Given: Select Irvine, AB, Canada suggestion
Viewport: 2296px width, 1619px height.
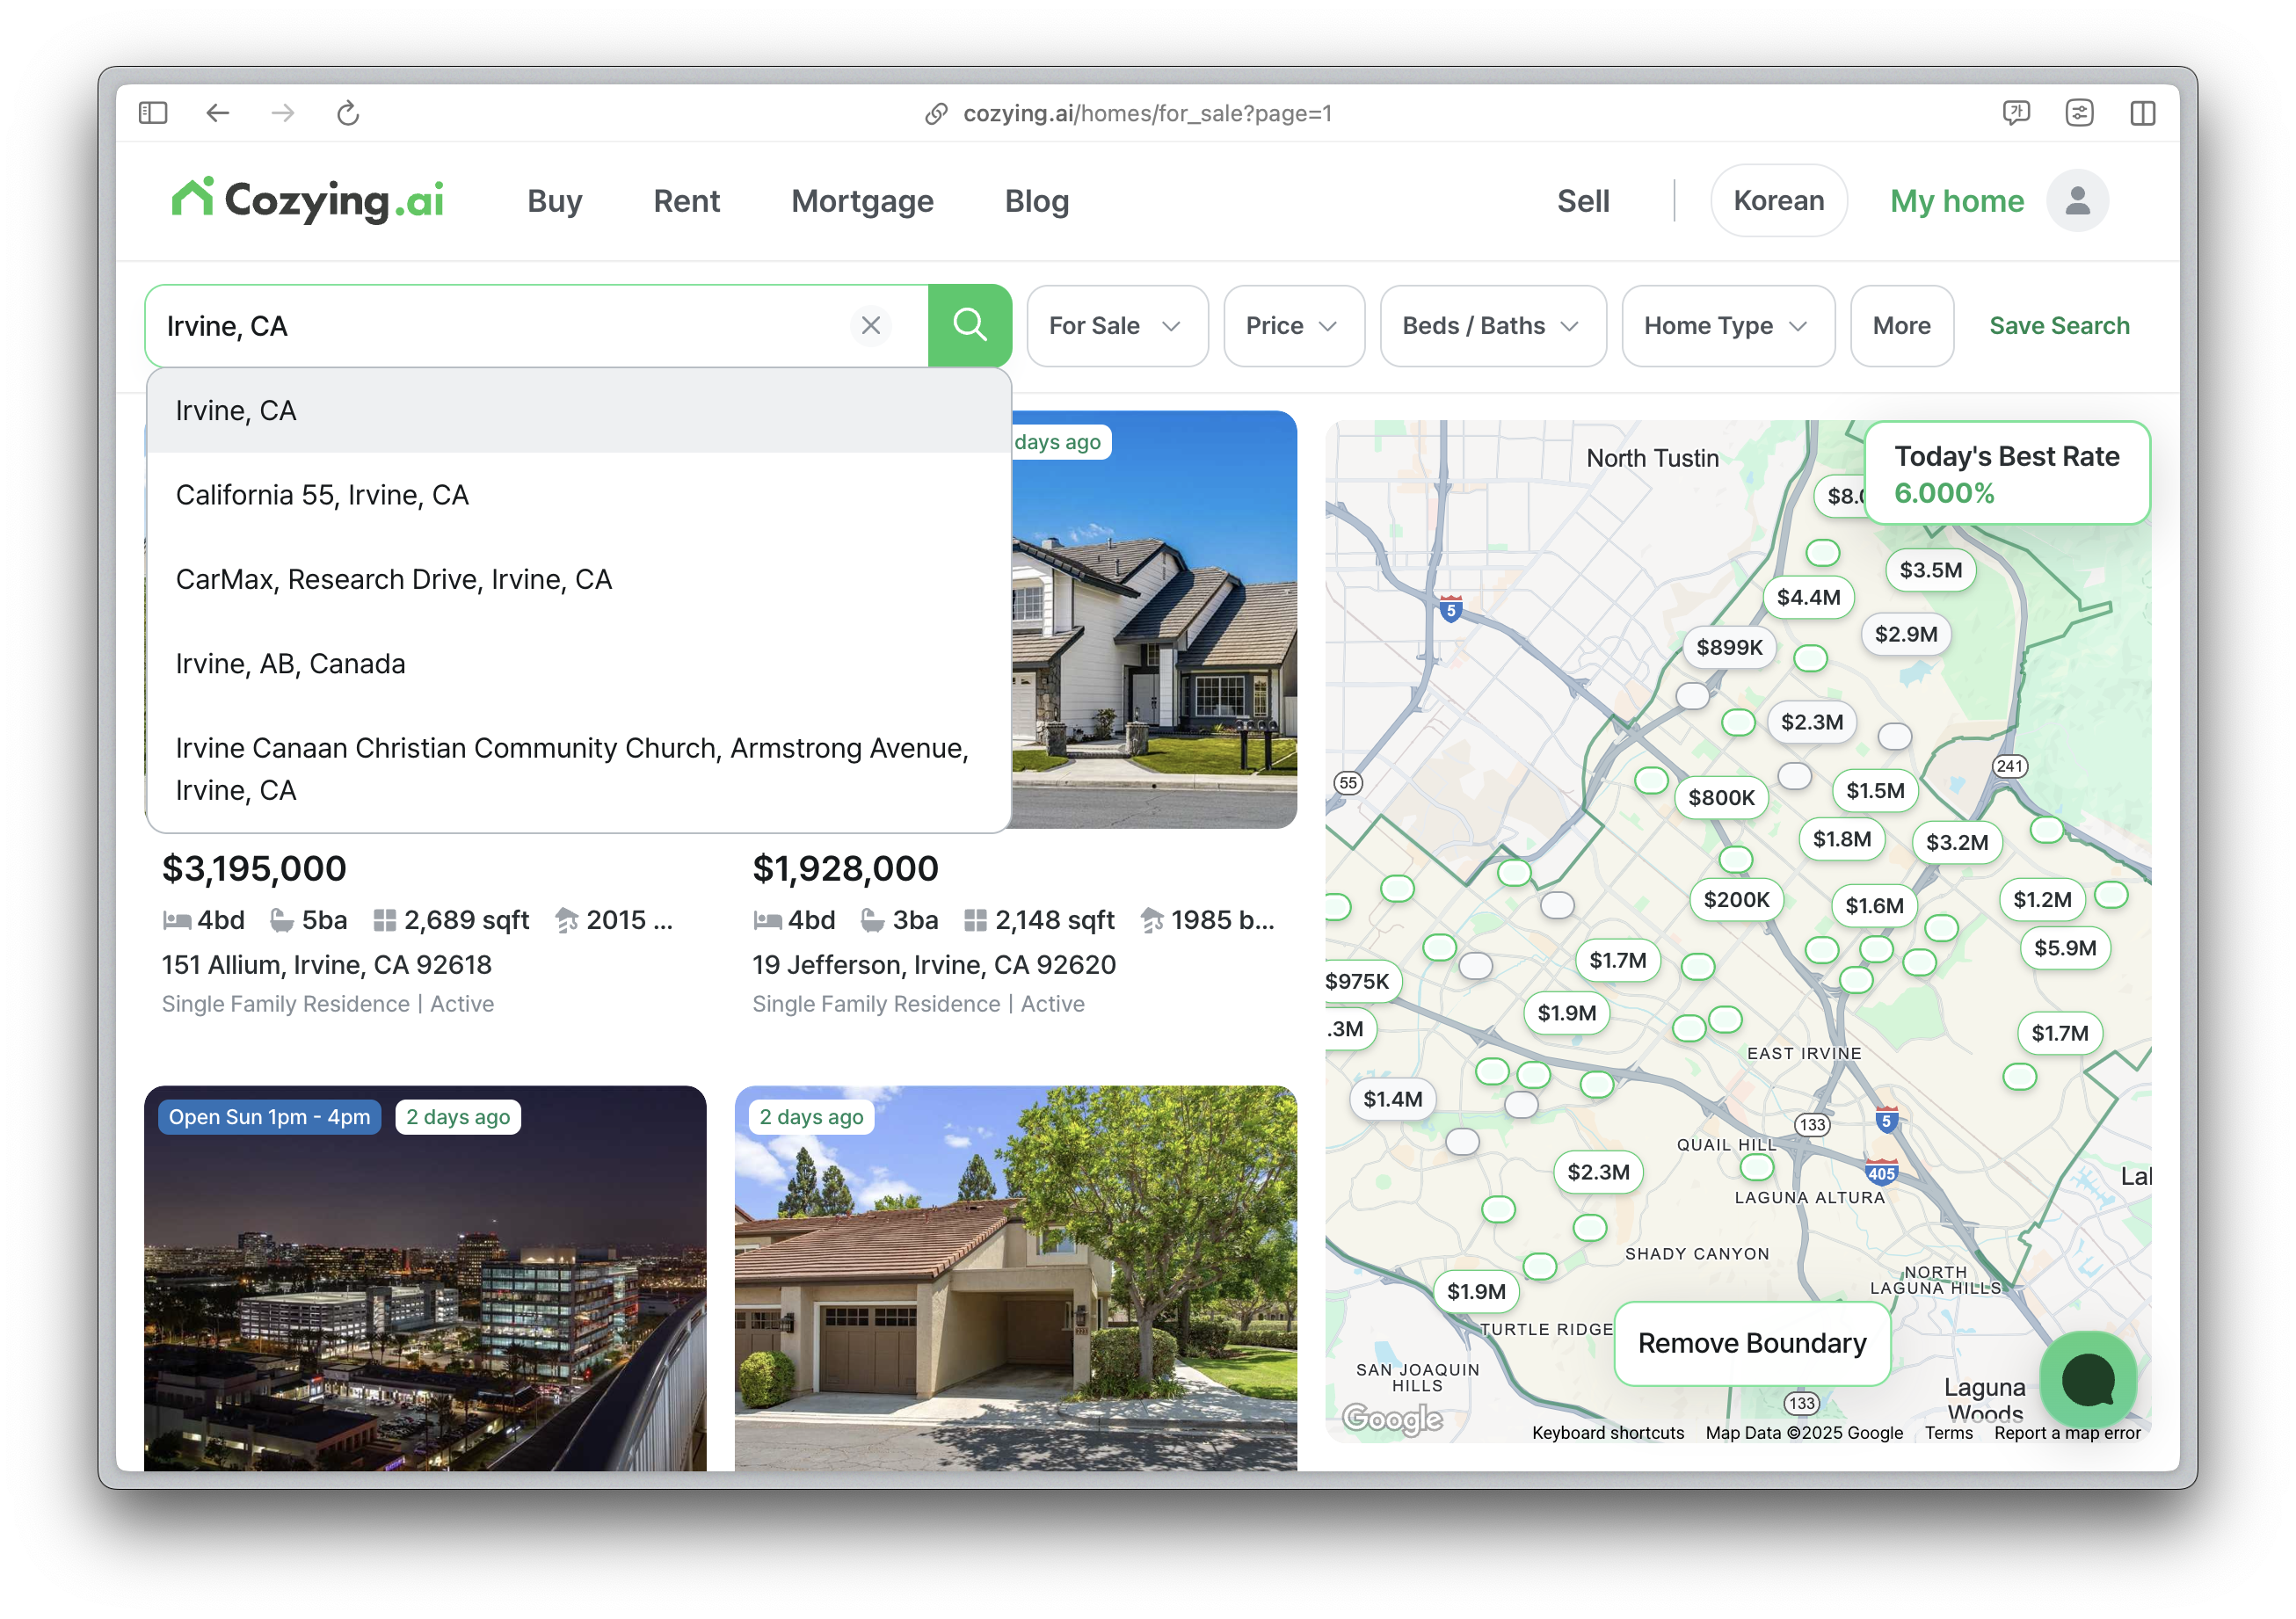Looking at the screenshot, I should pos(290,664).
